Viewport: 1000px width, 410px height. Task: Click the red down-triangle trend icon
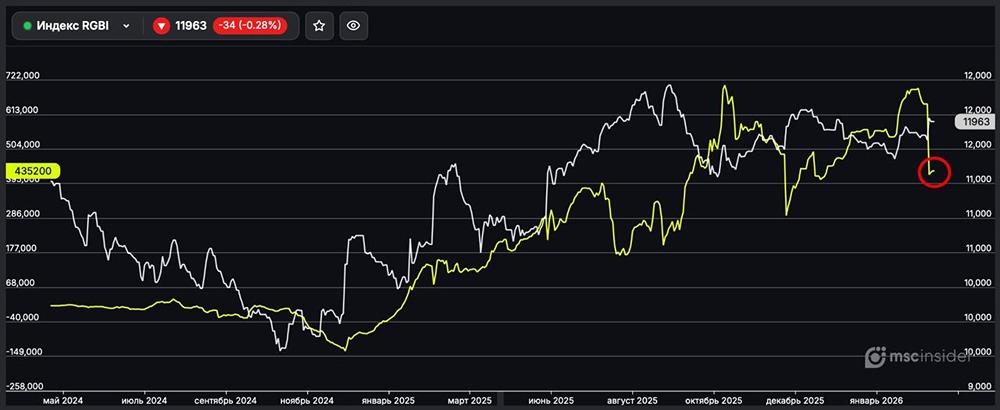161,27
